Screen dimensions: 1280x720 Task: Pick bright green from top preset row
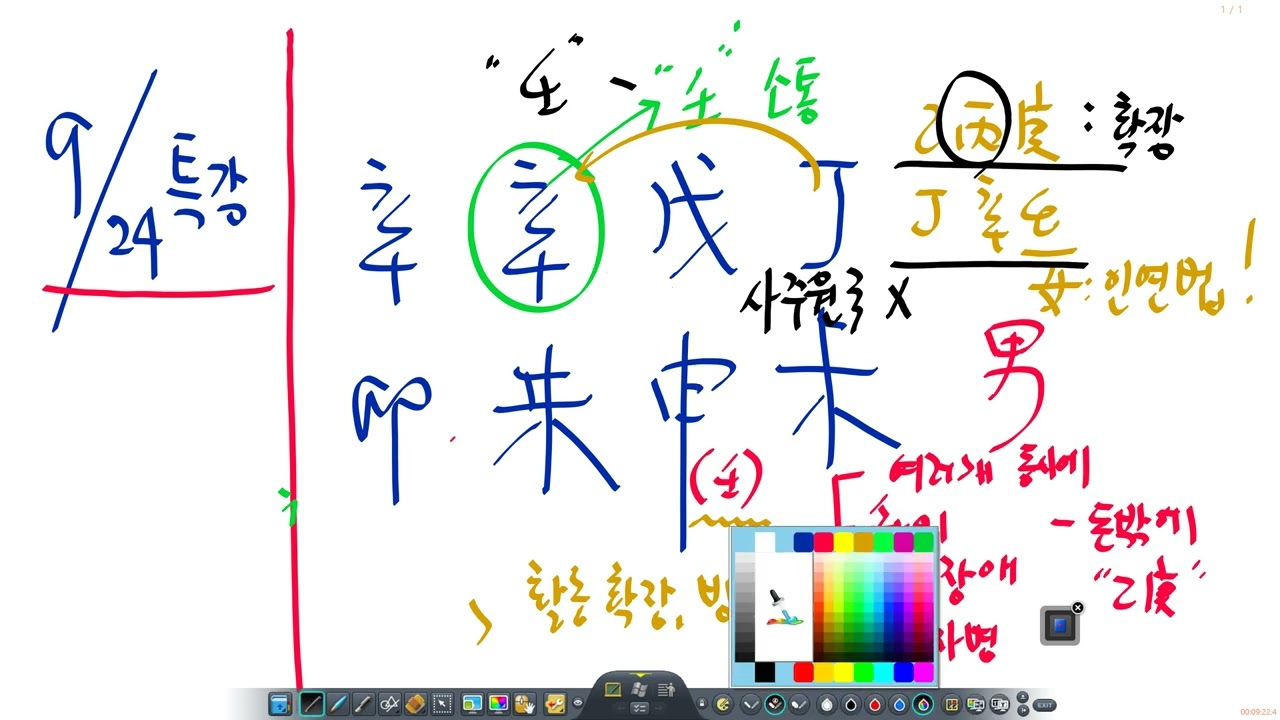click(883, 542)
